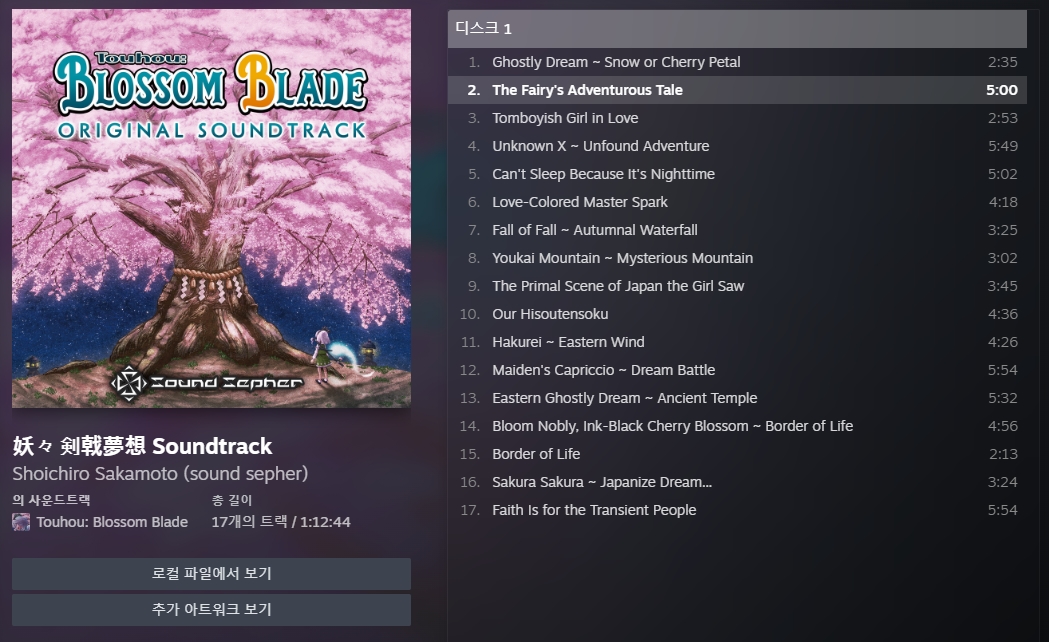Click the 5:00 duration of the highlighted track
Screen dimensions: 1049x642
(x=1002, y=90)
